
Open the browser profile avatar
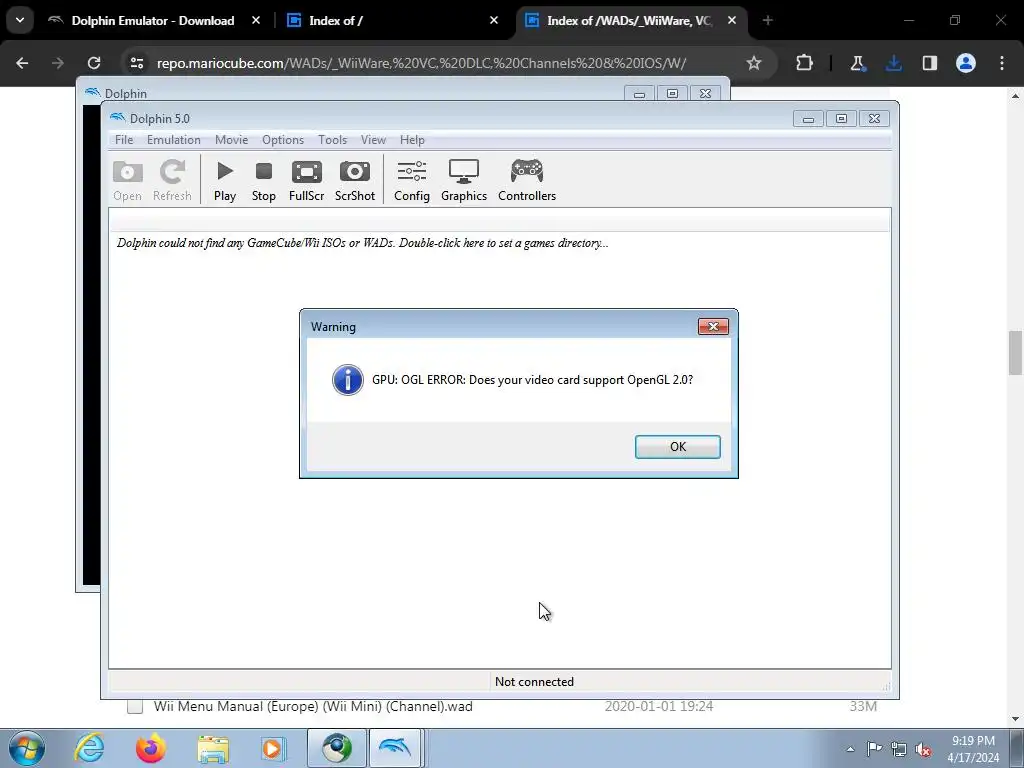click(x=966, y=63)
